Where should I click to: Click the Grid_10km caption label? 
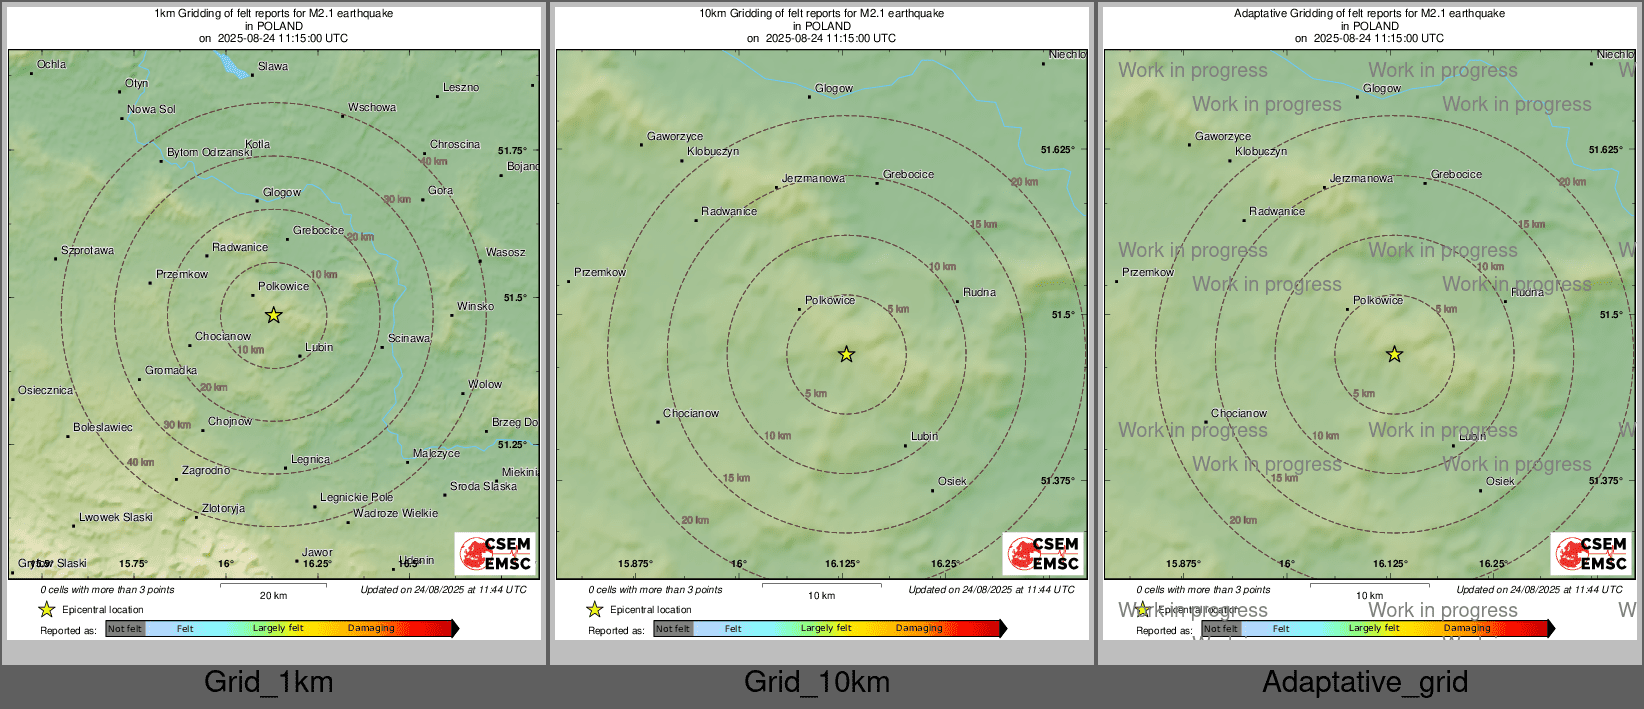pos(817,682)
